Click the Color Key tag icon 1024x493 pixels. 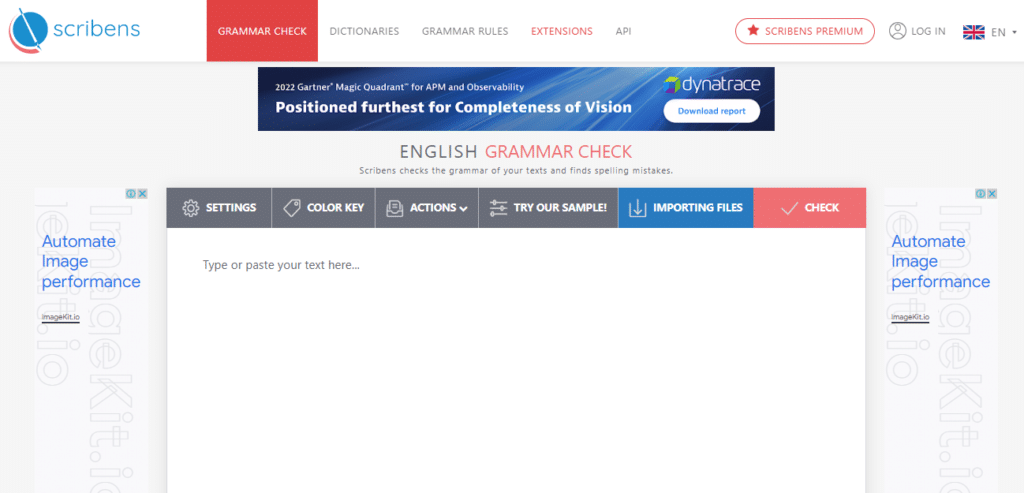[291, 208]
